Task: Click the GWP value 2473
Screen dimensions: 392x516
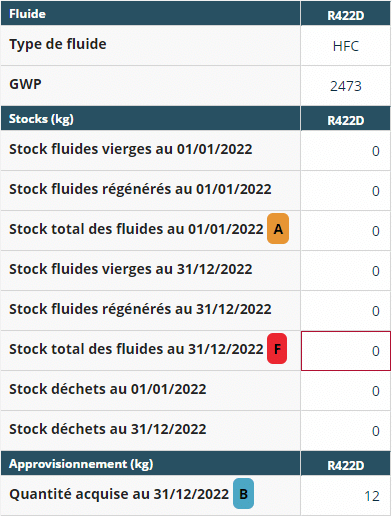Action: (346, 86)
